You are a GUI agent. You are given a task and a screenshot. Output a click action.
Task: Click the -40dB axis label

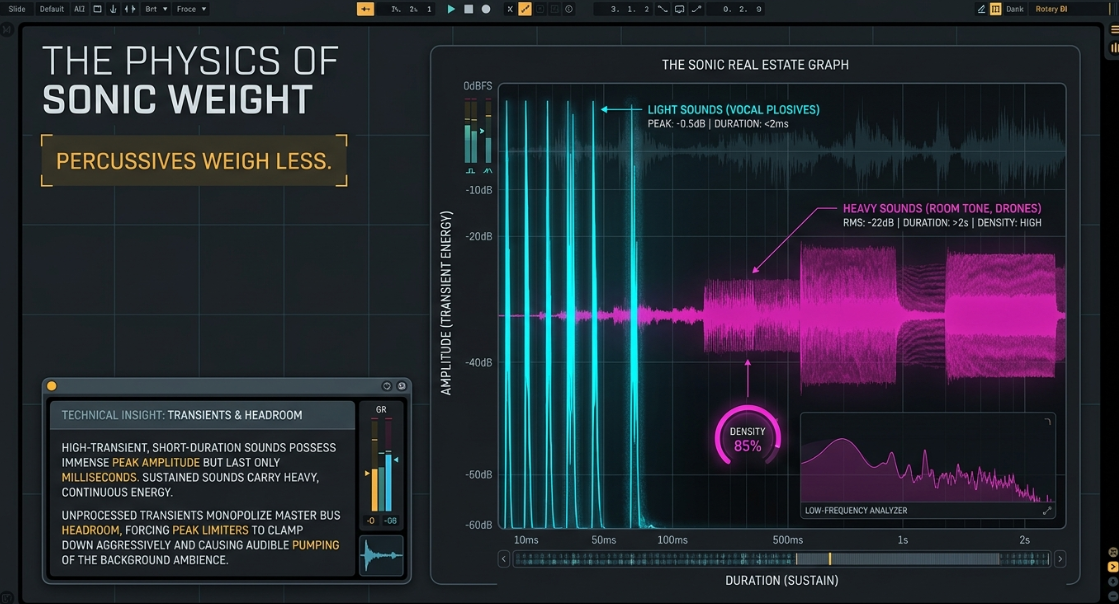pos(479,363)
